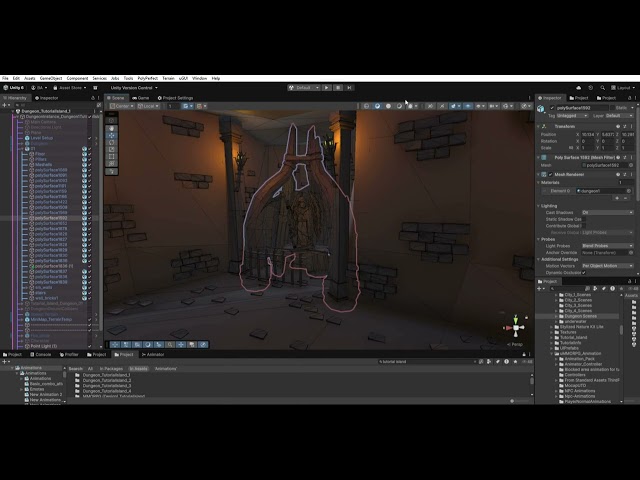640x480 pixels.
Task: Remove material slot with minus button
Action: [x=626, y=198]
